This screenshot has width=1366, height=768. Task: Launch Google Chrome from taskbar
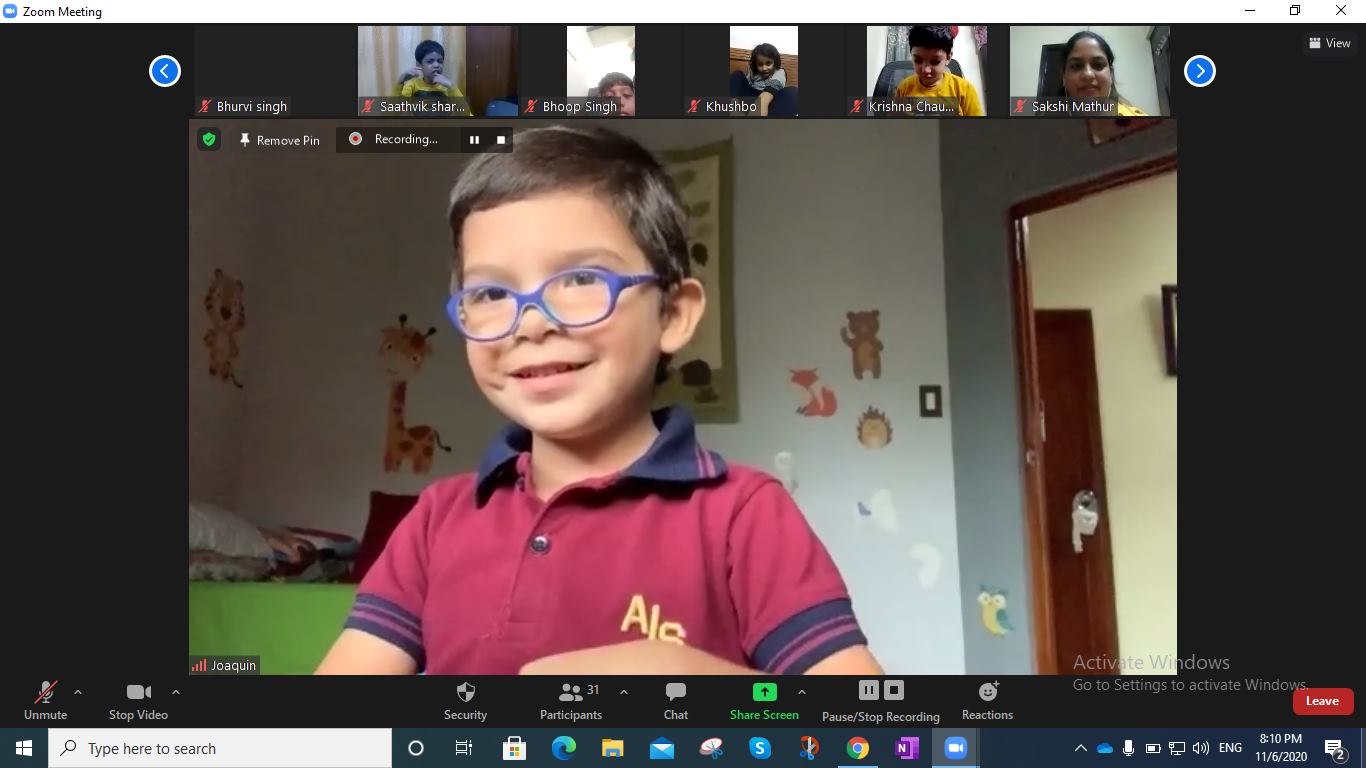pyautogui.click(x=857, y=748)
